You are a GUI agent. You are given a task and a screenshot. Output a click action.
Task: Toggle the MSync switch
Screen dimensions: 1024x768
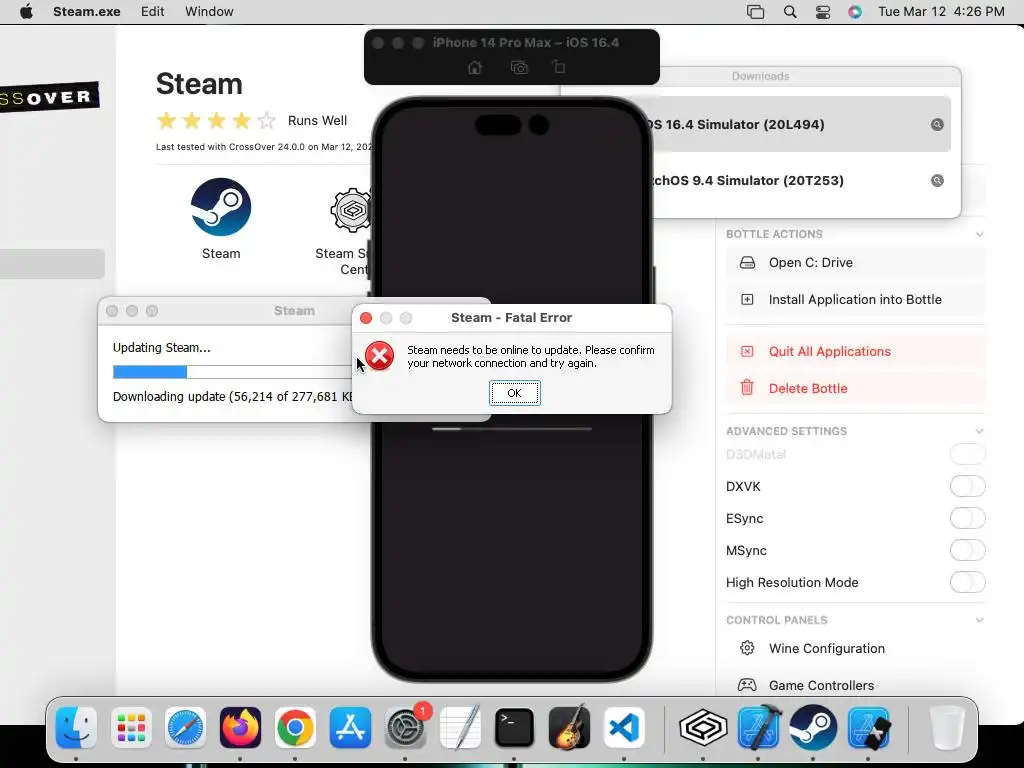(x=967, y=550)
